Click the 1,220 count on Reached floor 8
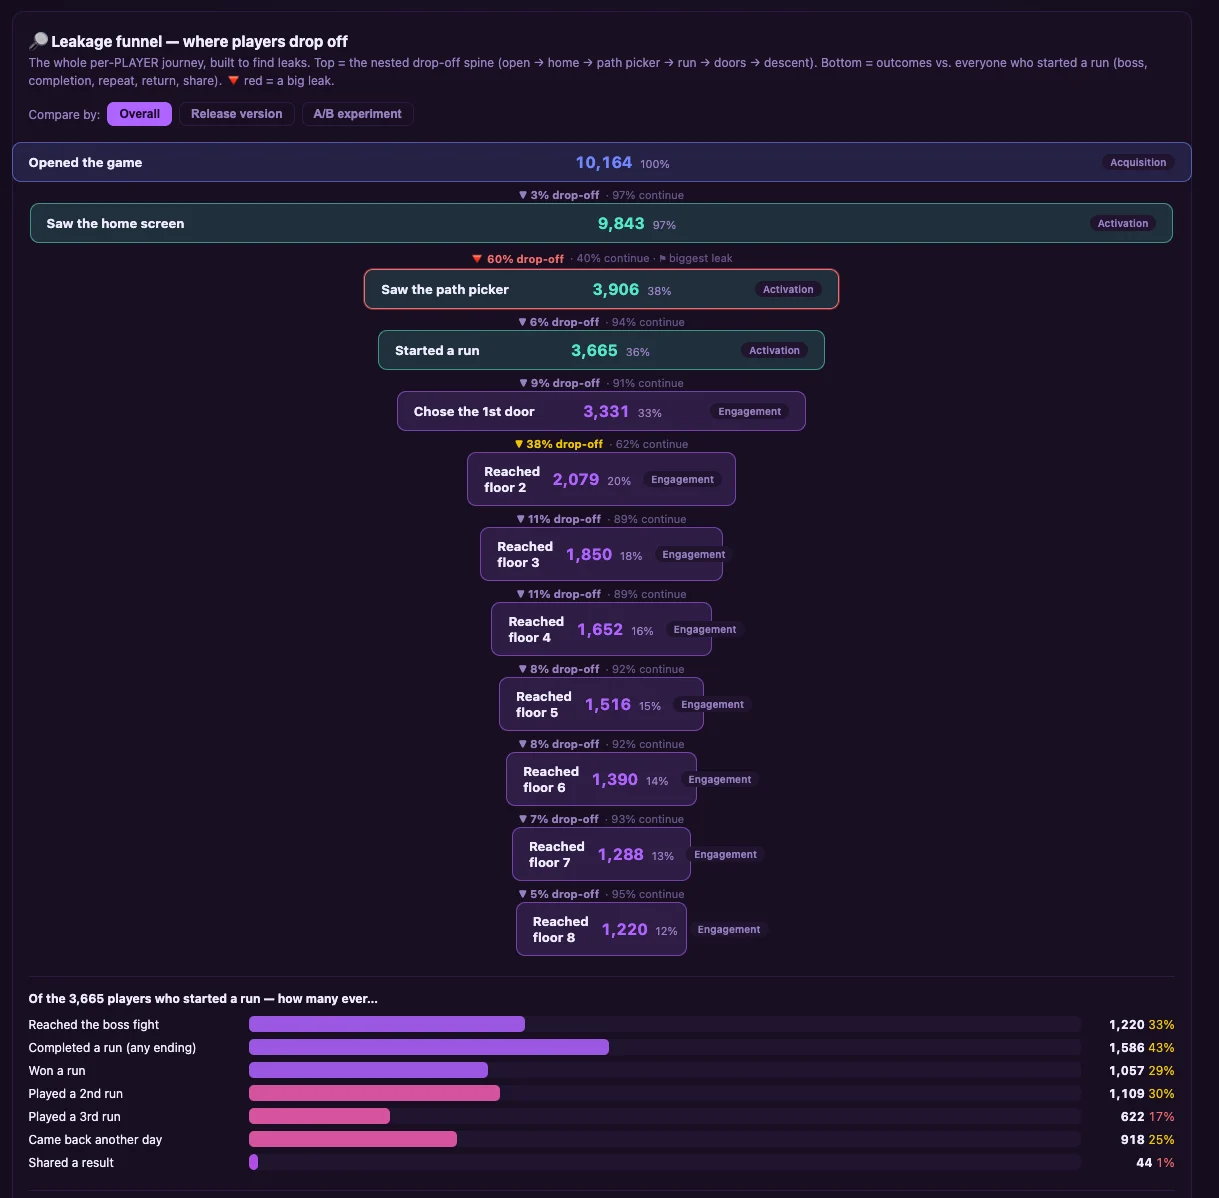Image resolution: width=1219 pixels, height=1198 pixels. point(625,929)
